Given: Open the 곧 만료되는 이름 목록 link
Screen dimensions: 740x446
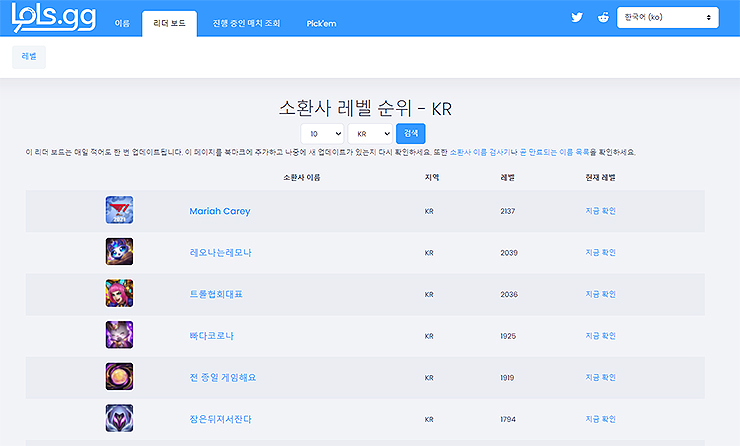Looking at the screenshot, I should [x=554, y=152].
